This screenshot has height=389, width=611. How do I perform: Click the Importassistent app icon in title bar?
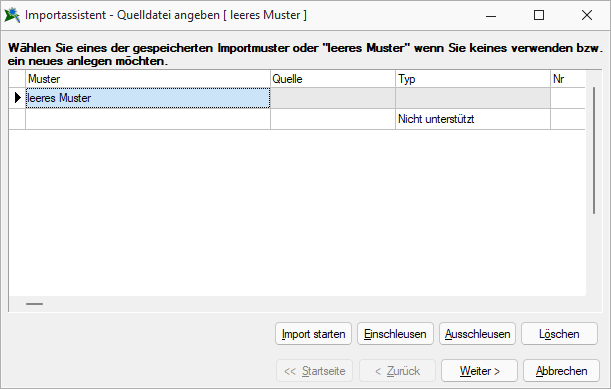click(x=12, y=15)
